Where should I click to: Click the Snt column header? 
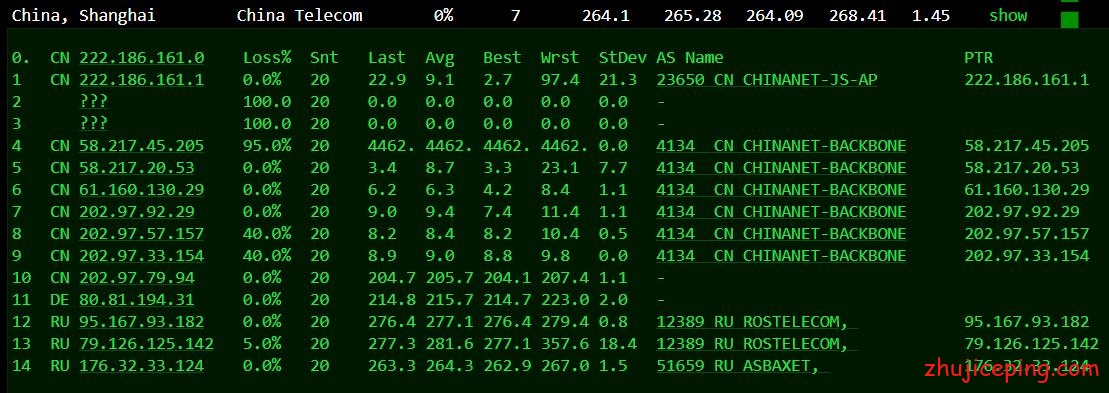(x=324, y=58)
